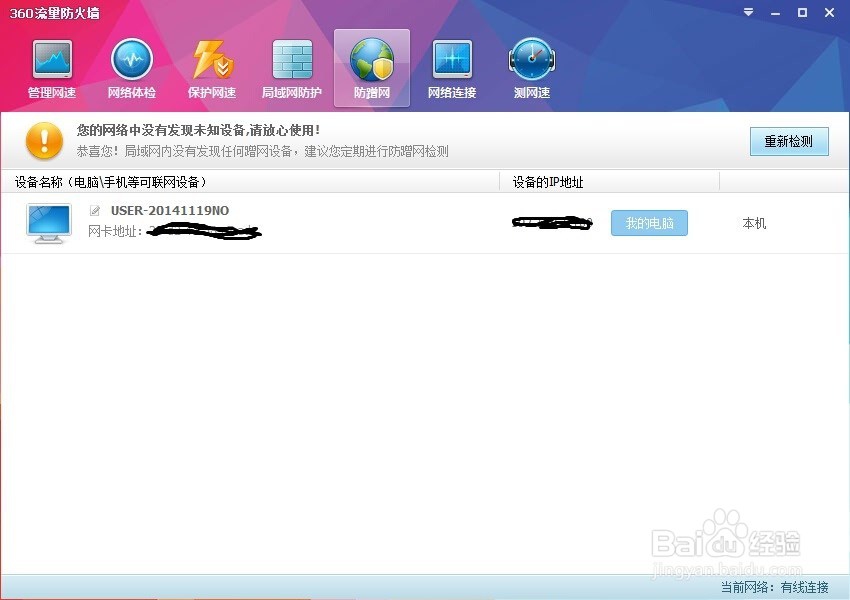The height and width of the screenshot is (600, 850).
Task: Click the computer monitor device icon
Action: click(48, 222)
